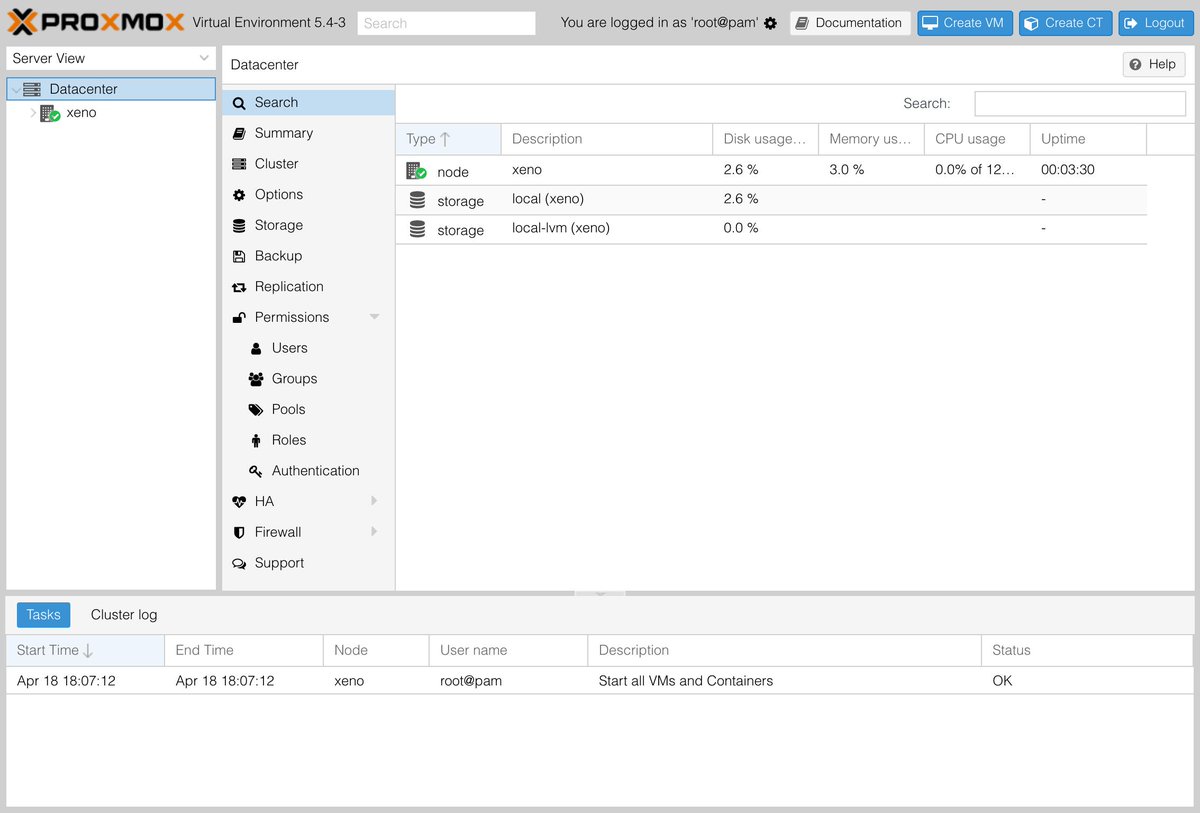
Task: Click the Authentication key icon
Action: tap(255, 471)
